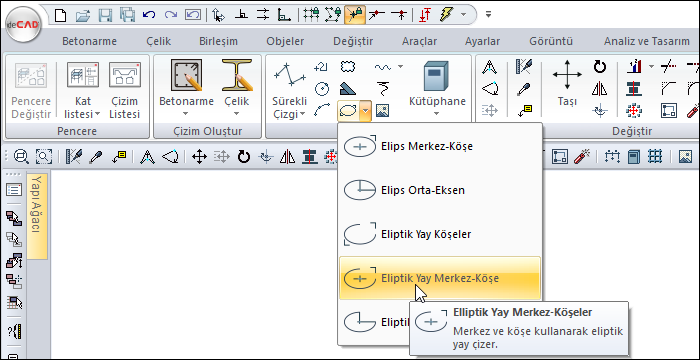
Task: Toggle the grid lock snap icon
Action: pos(311,15)
